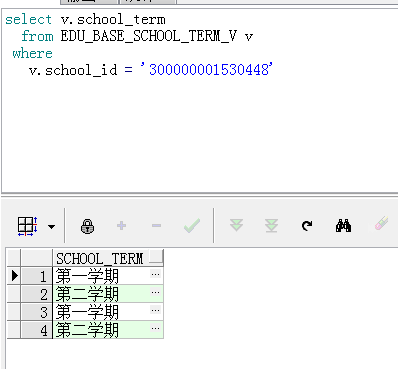Click the fetch next page icon

coord(236,225)
